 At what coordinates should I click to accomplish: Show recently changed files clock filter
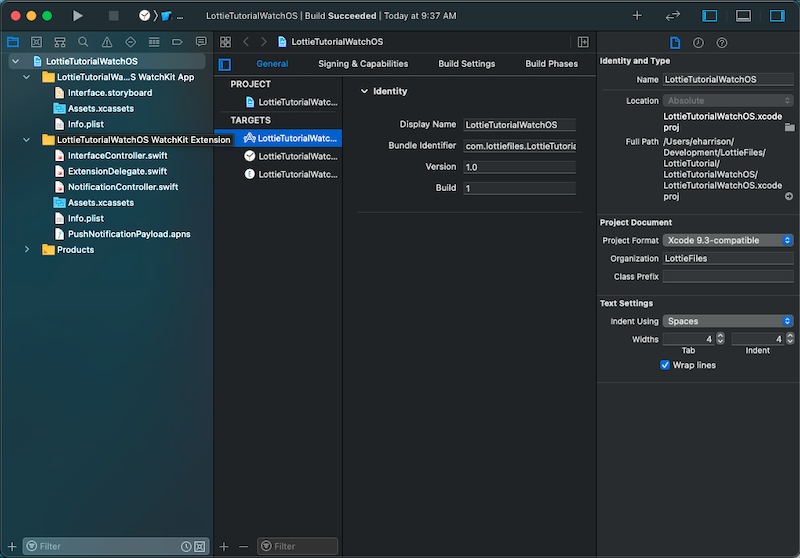(186, 546)
